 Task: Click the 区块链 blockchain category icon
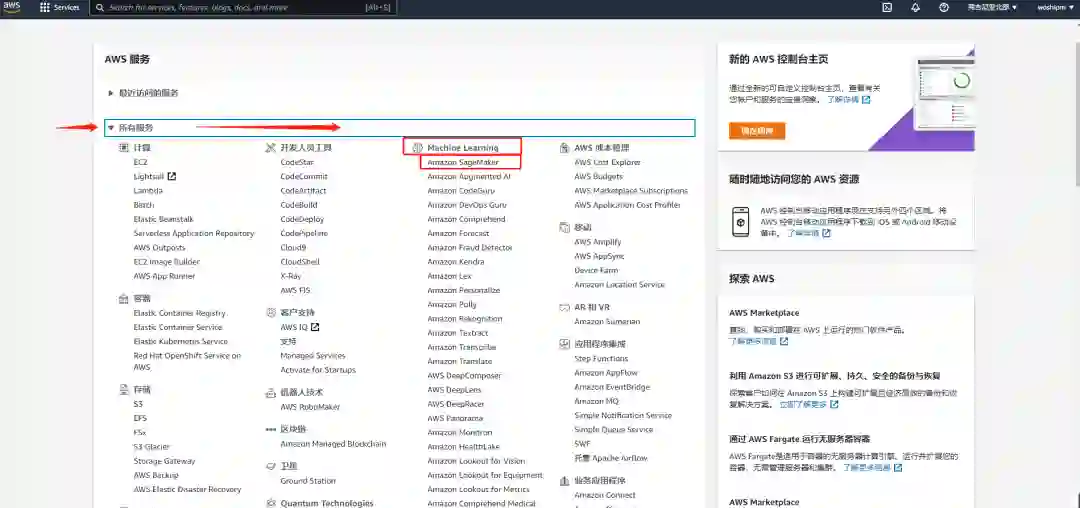[x=271, y=429]
